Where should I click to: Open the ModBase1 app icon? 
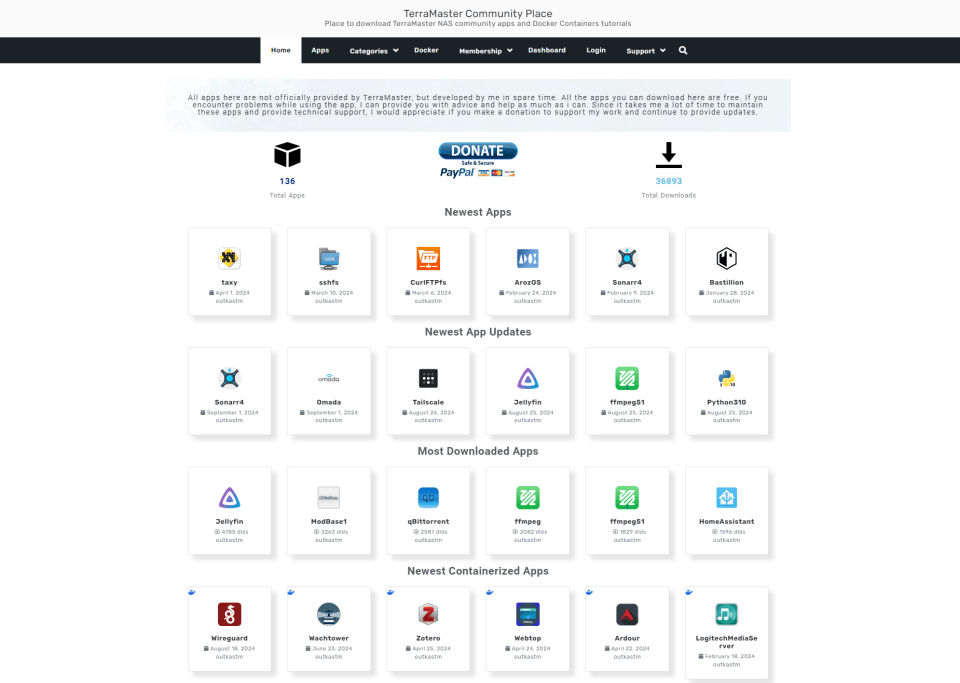[329, 498]
